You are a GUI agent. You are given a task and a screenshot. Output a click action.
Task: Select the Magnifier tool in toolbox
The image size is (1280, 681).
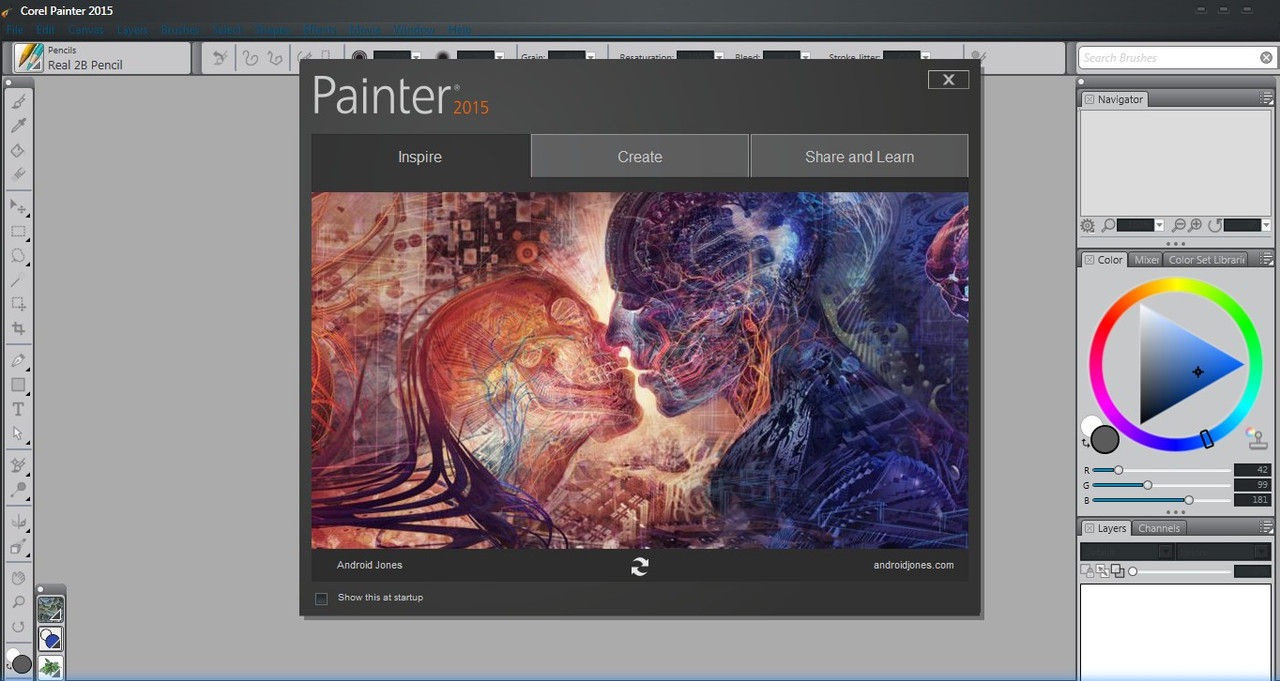pyautogui.click(x=18, y=602)
